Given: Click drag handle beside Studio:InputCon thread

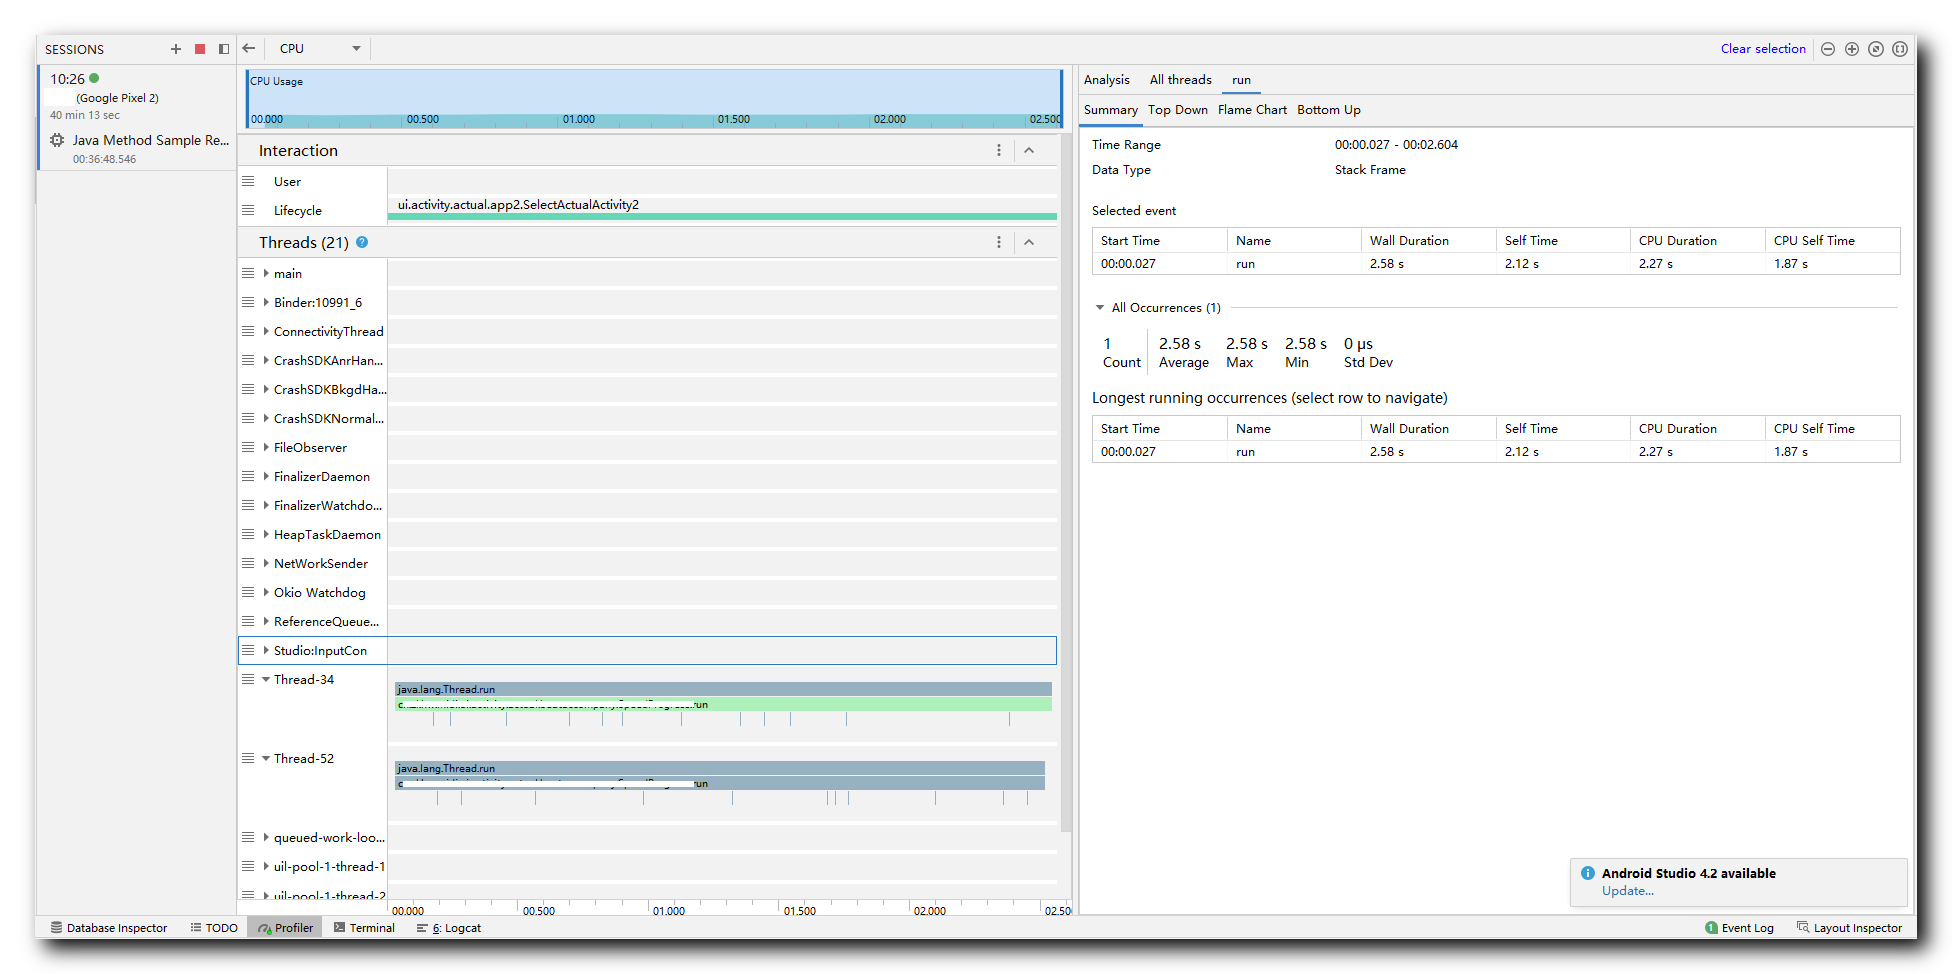Looking at the screenshot, I should click(248, 650).
